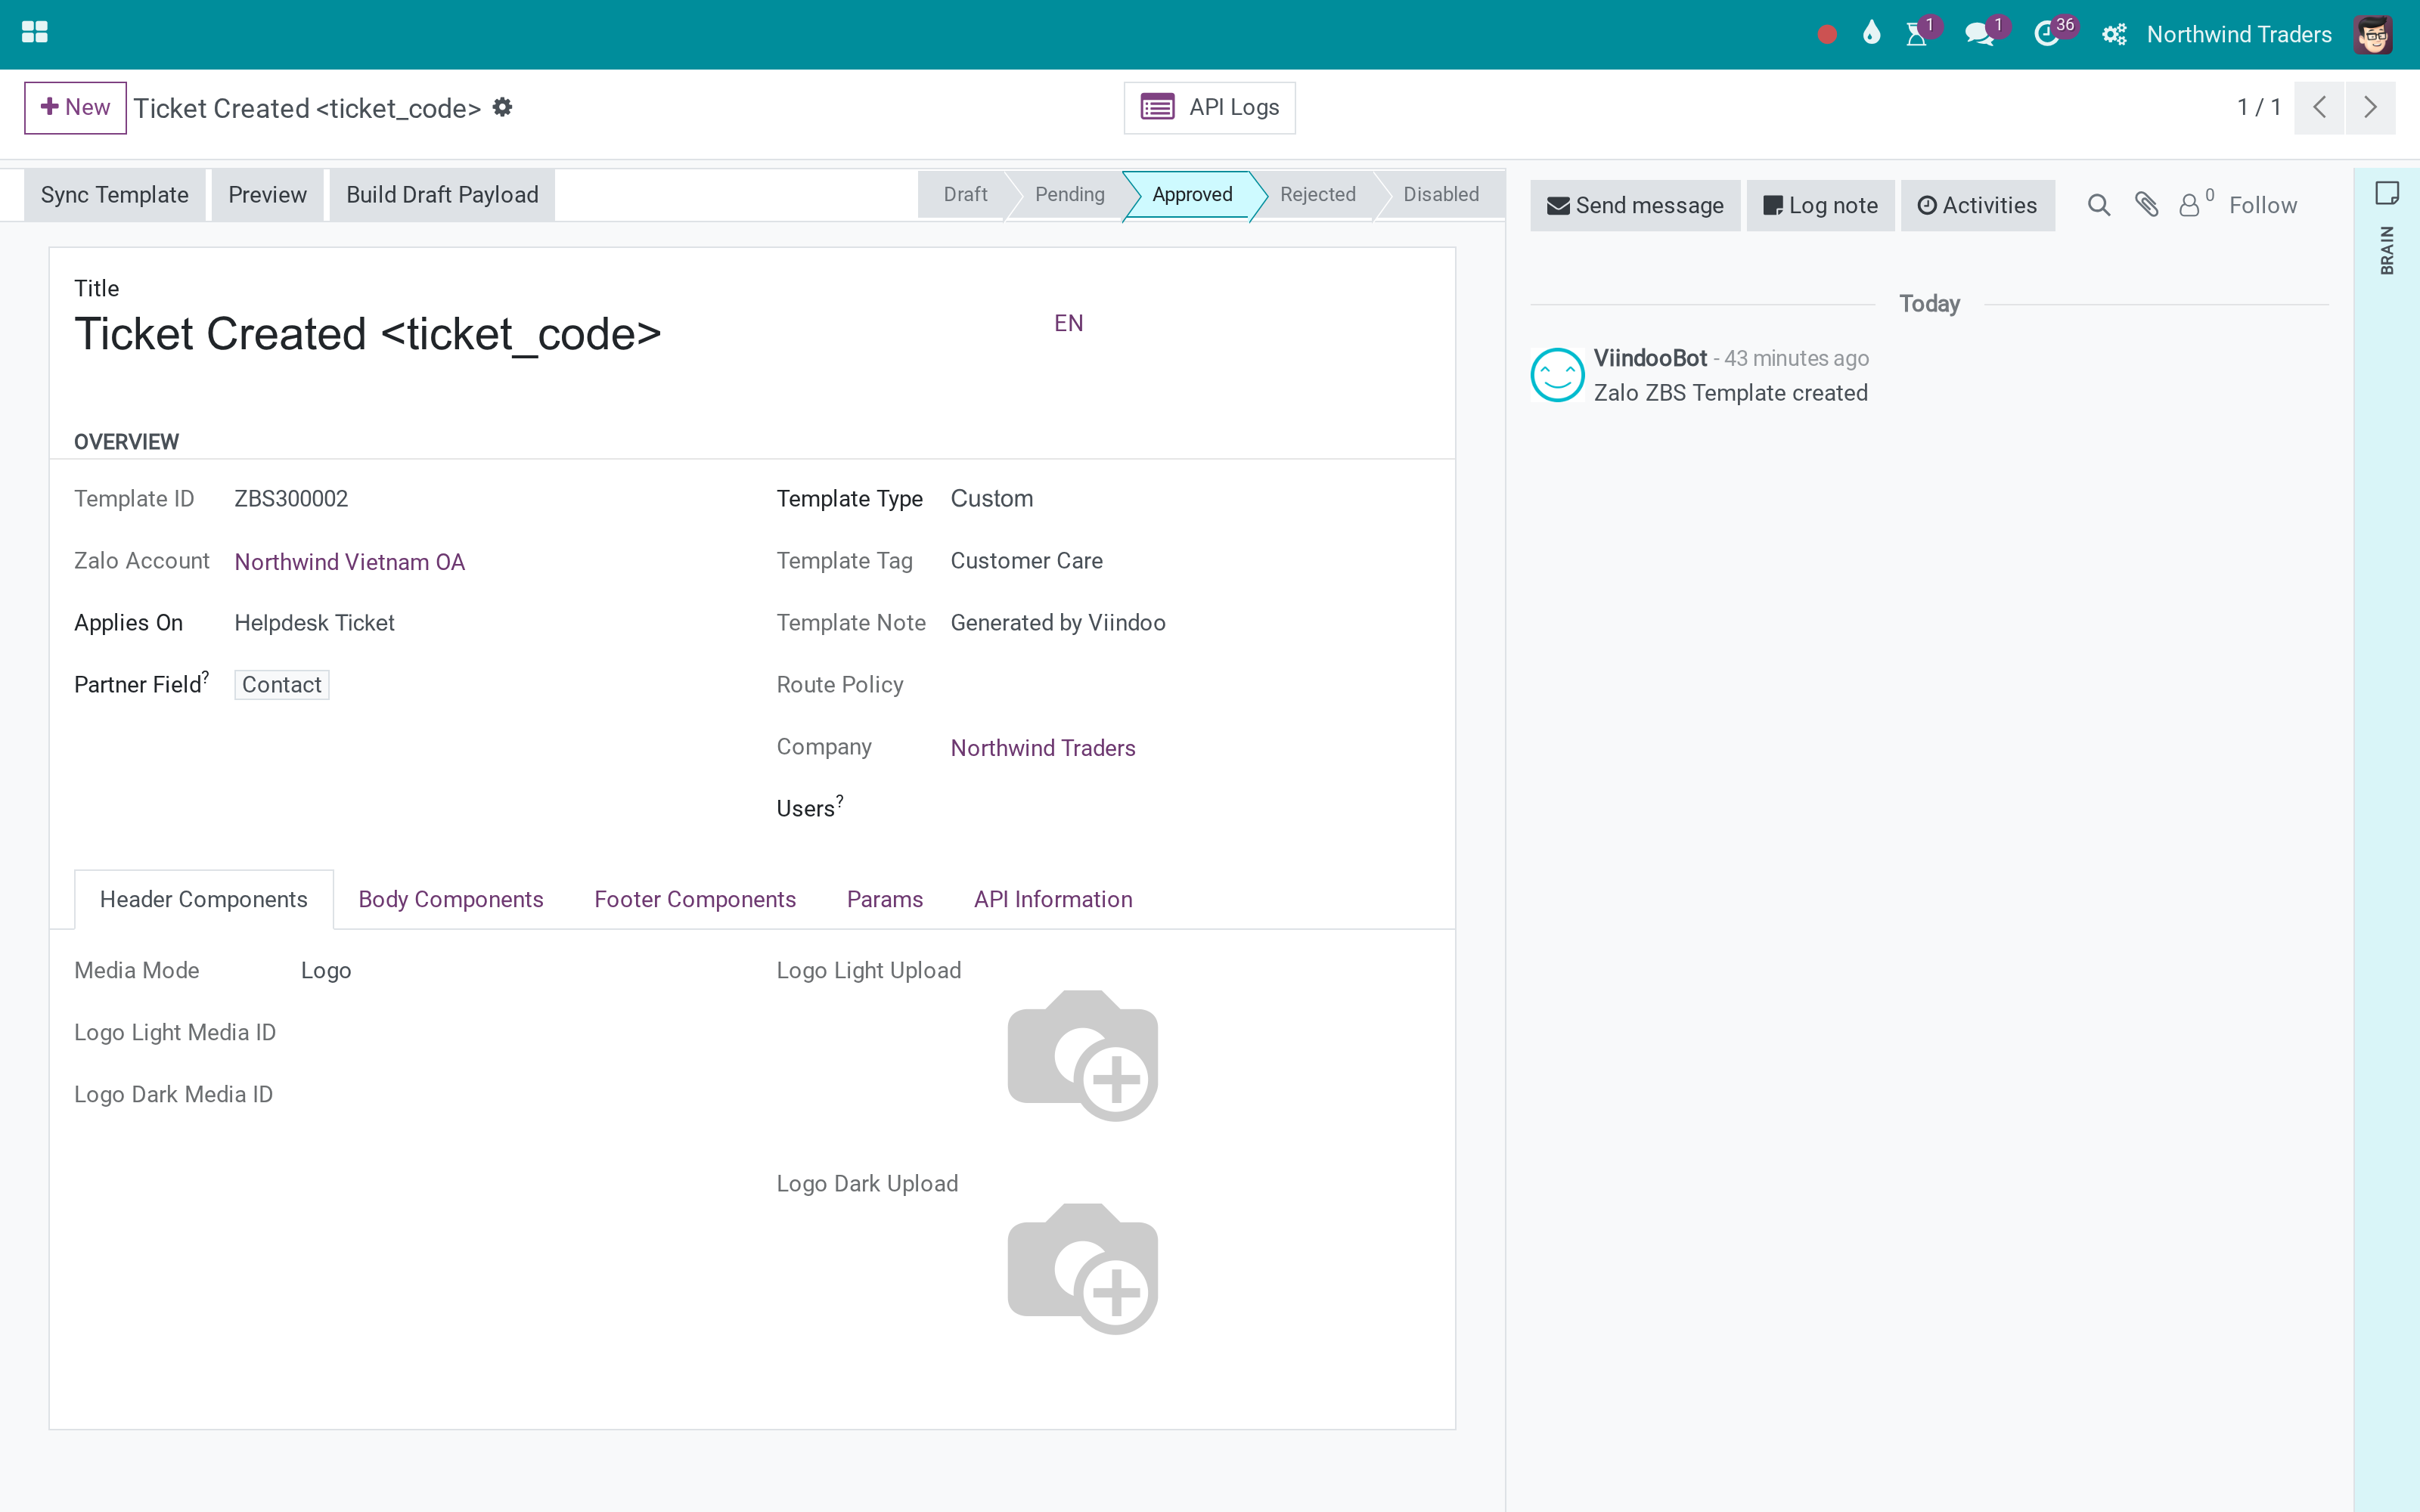Screen dimensions: 2420x1512
Task: Click Template Note Generated by Viindoo
Action: tap(1057, 623)
